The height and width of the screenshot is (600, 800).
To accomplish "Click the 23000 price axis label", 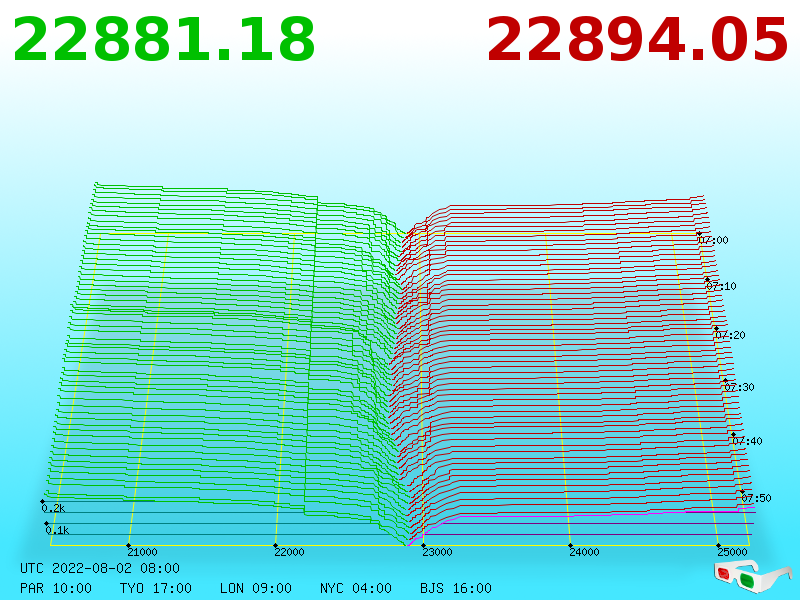I will click(x=437, y=552).
